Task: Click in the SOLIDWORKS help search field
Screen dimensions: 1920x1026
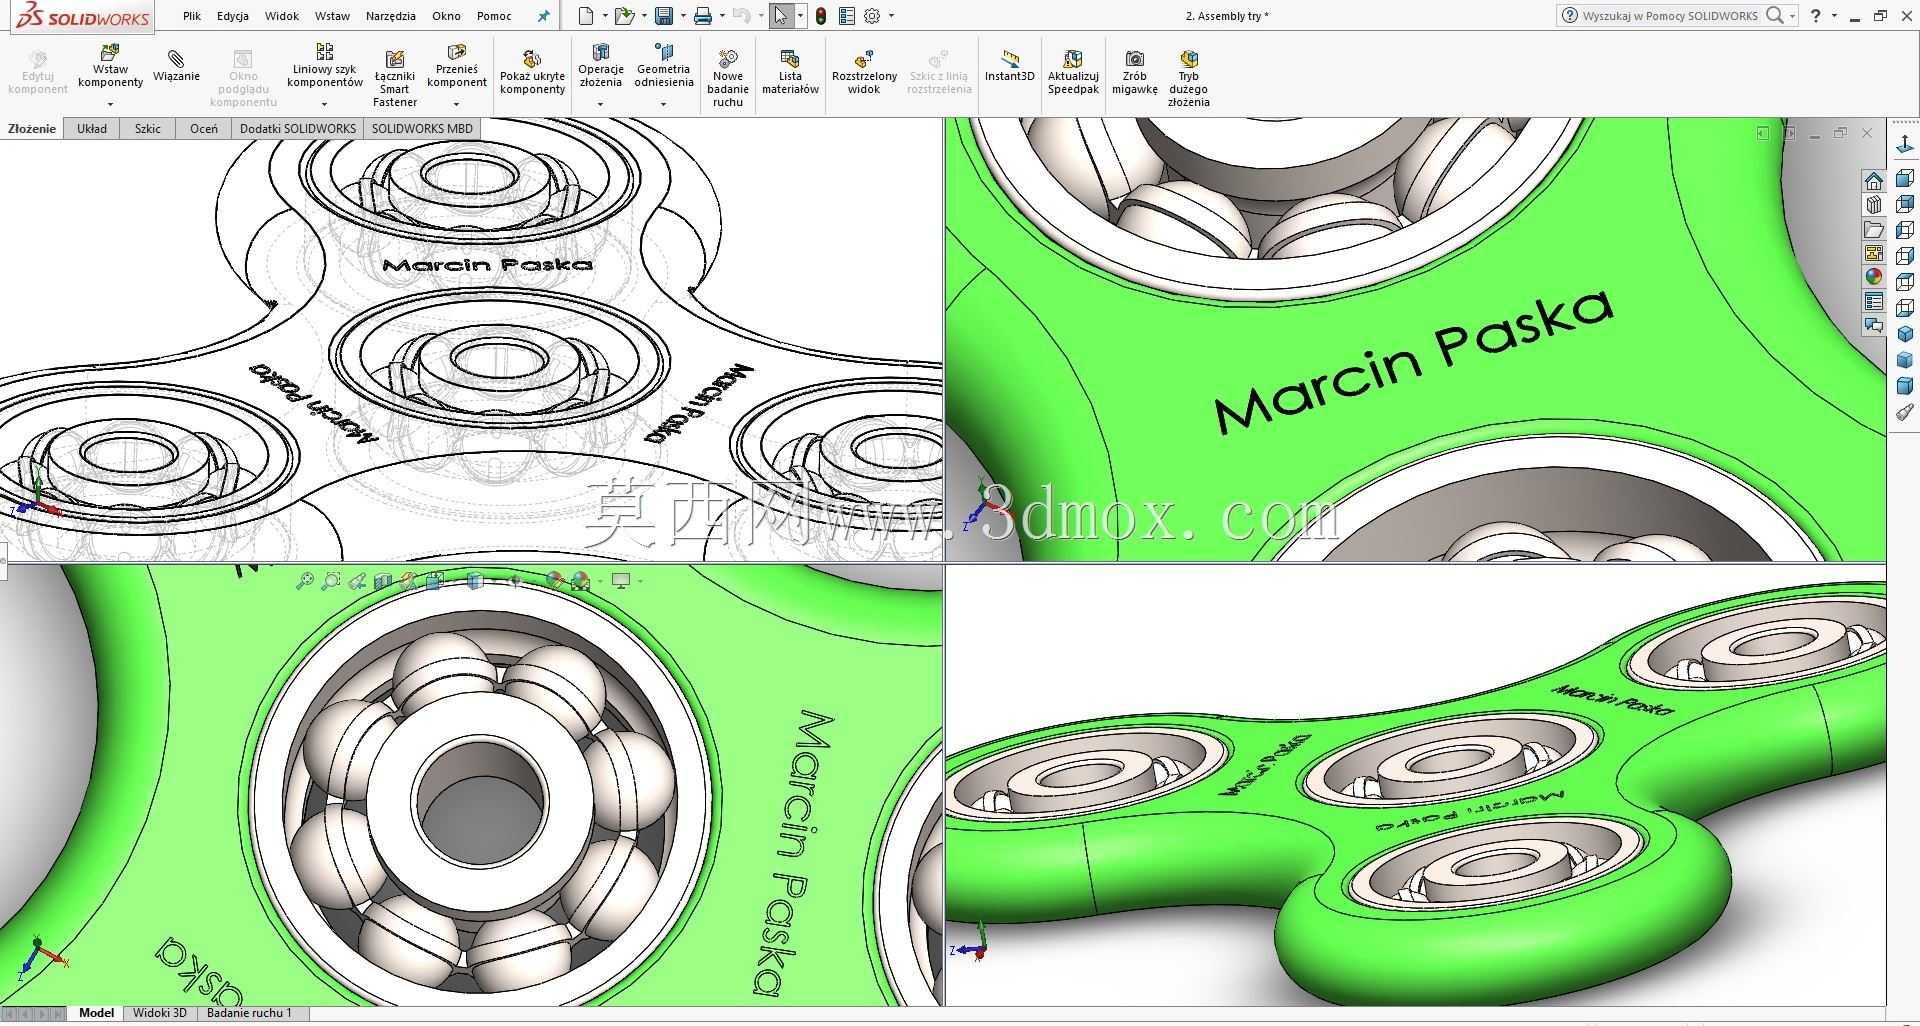Action: click(x=1669, y=16)
